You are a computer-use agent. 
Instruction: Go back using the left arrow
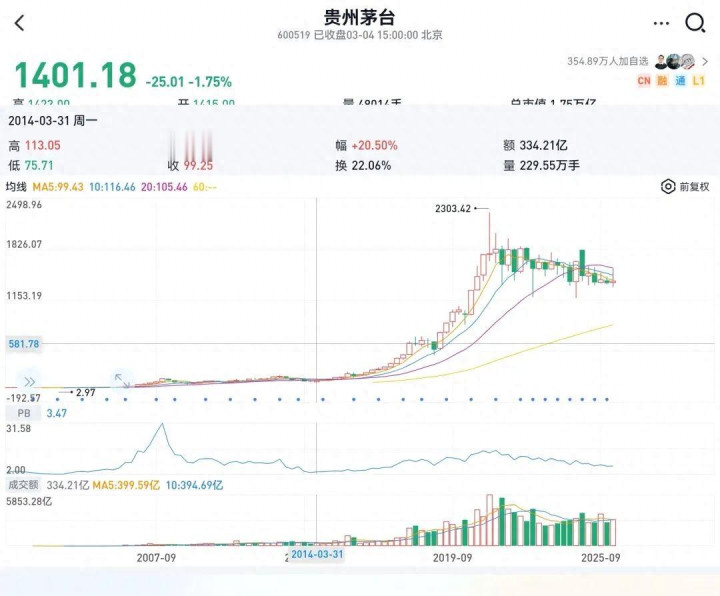click(x=19, y=22)
